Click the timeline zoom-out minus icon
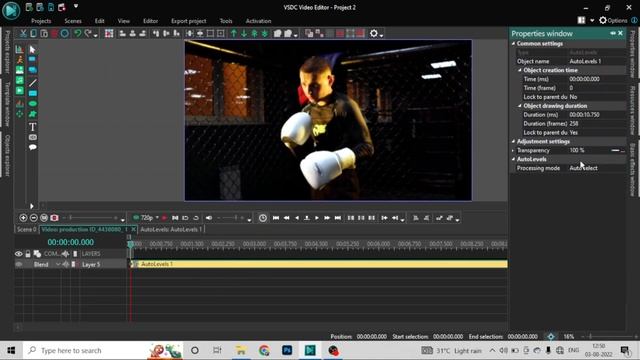Screen dimensions: 640x360 pos(33,218)
